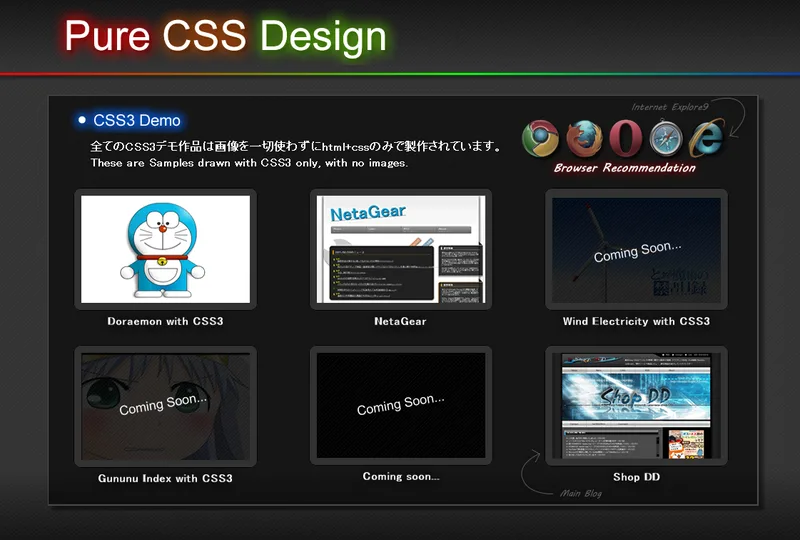Click the Gununu Index with CSS3 caption
Screen dimensions: 800x540
point(165,478)
